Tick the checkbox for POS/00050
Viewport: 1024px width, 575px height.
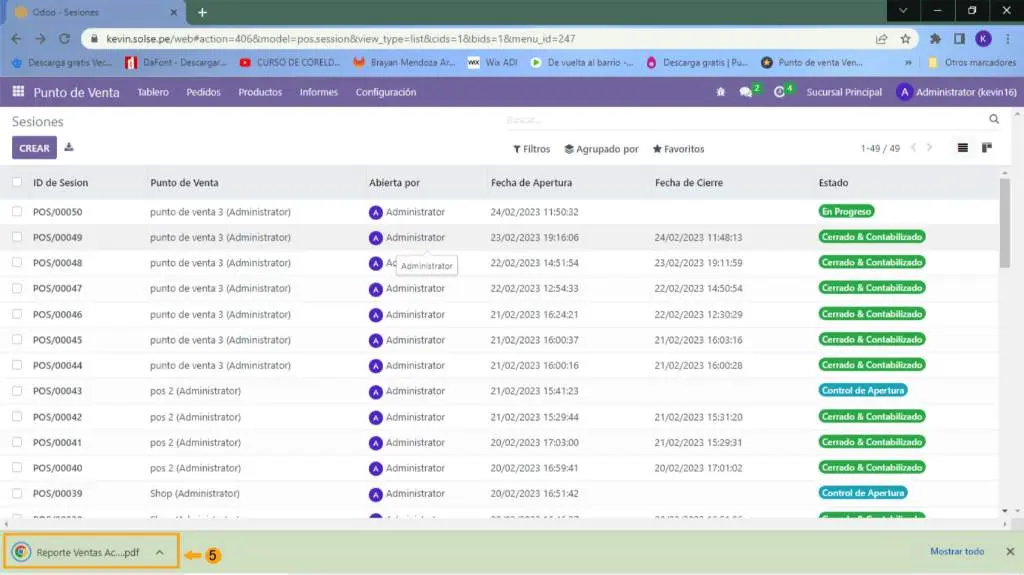(17, 211)
